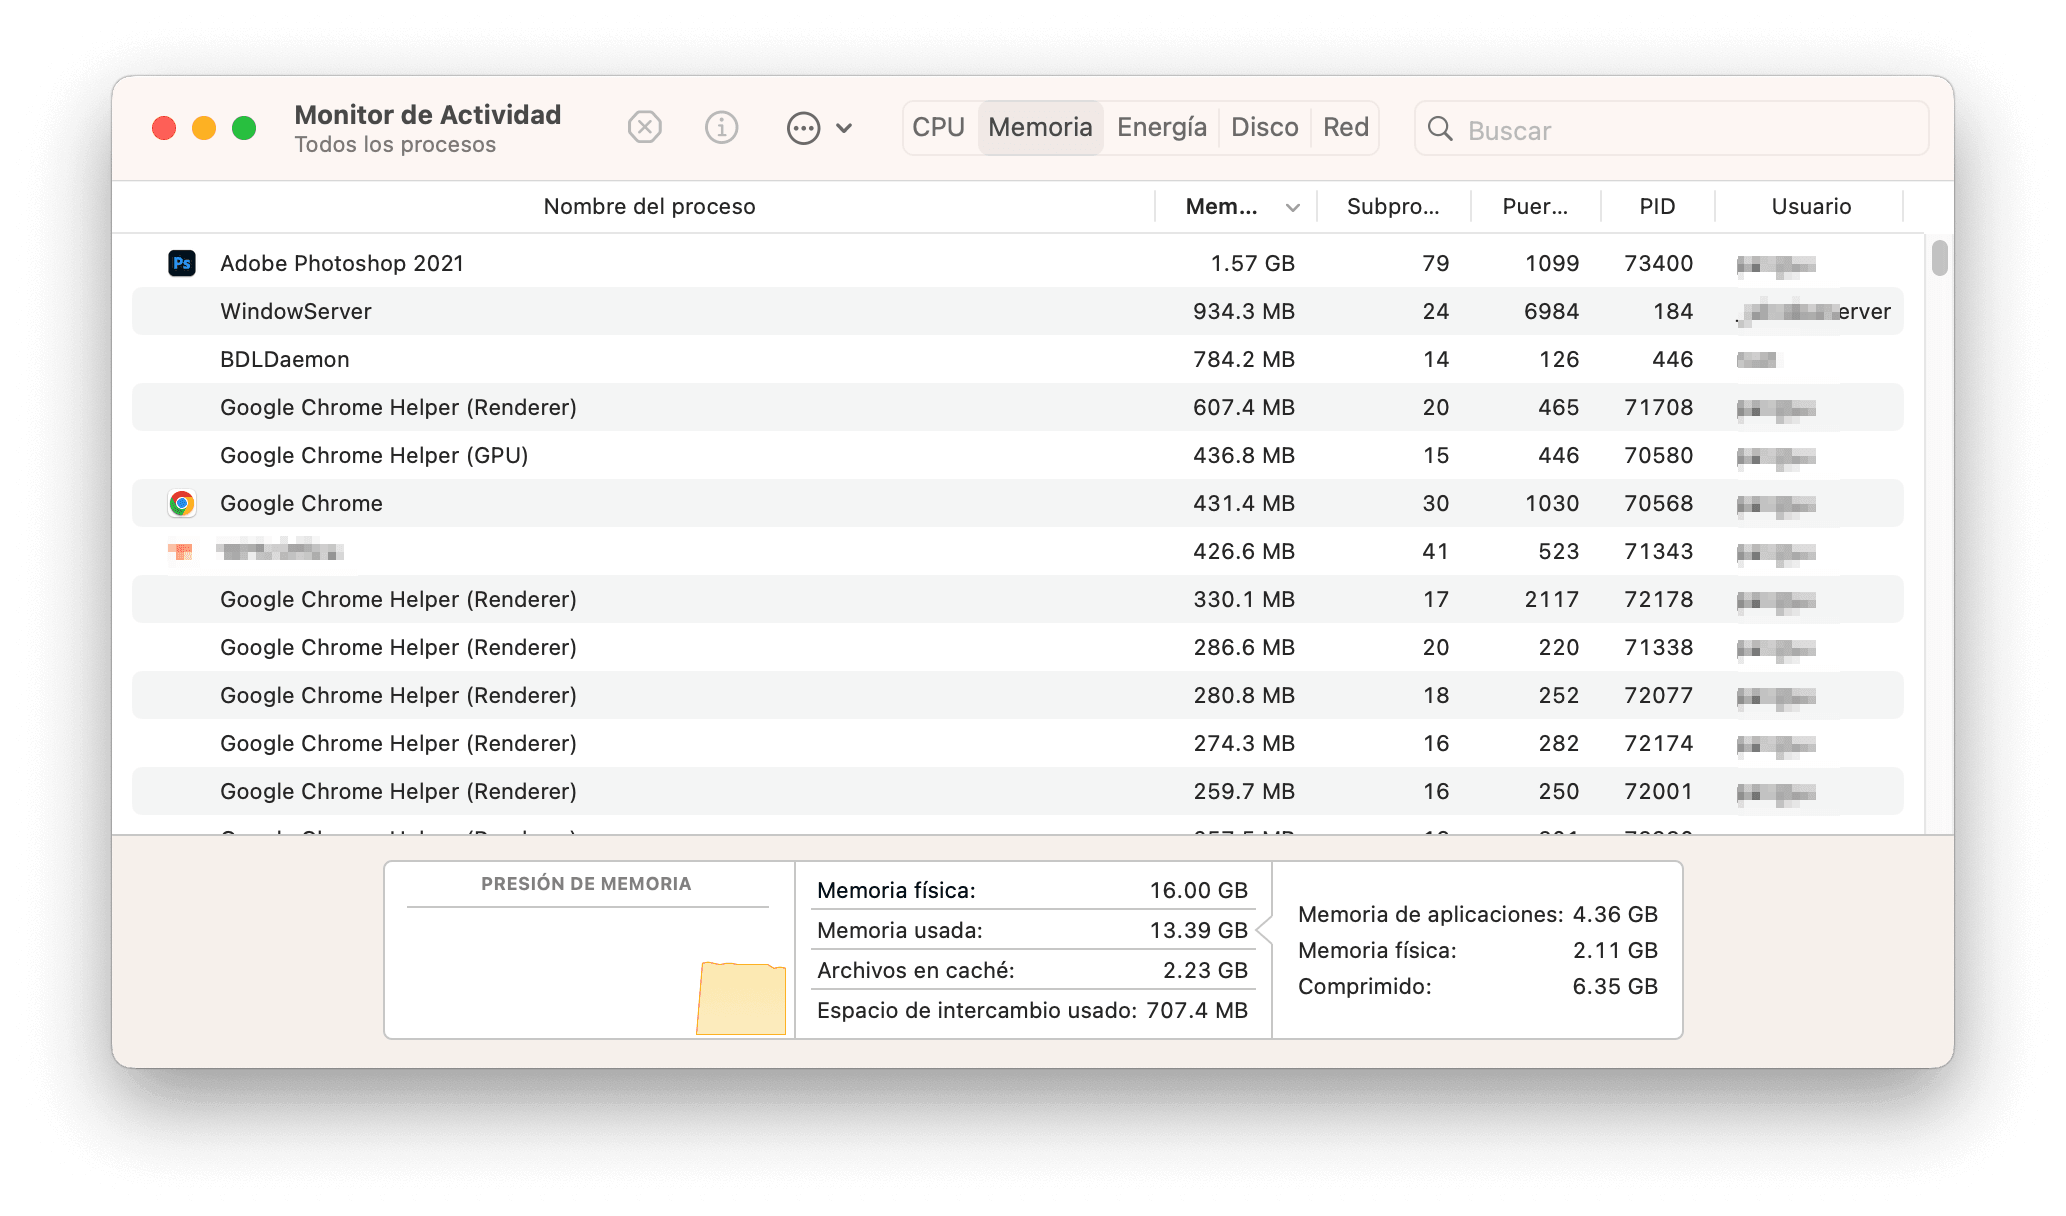Select the BDLDaemon process row
This screenshot has height=1216, width=2066.
coord(1018,359)
